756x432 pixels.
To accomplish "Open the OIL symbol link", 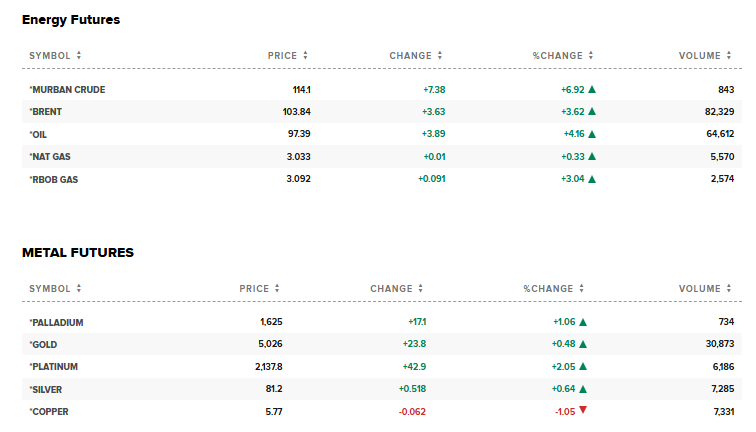I will point(38,135).
